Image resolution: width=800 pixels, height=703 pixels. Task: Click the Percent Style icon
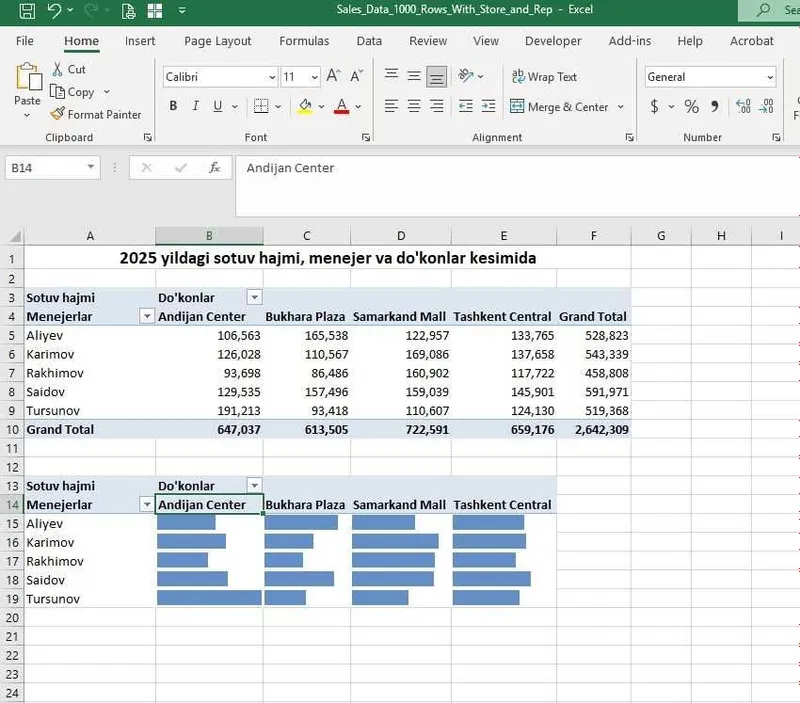[x=691, y=106]
